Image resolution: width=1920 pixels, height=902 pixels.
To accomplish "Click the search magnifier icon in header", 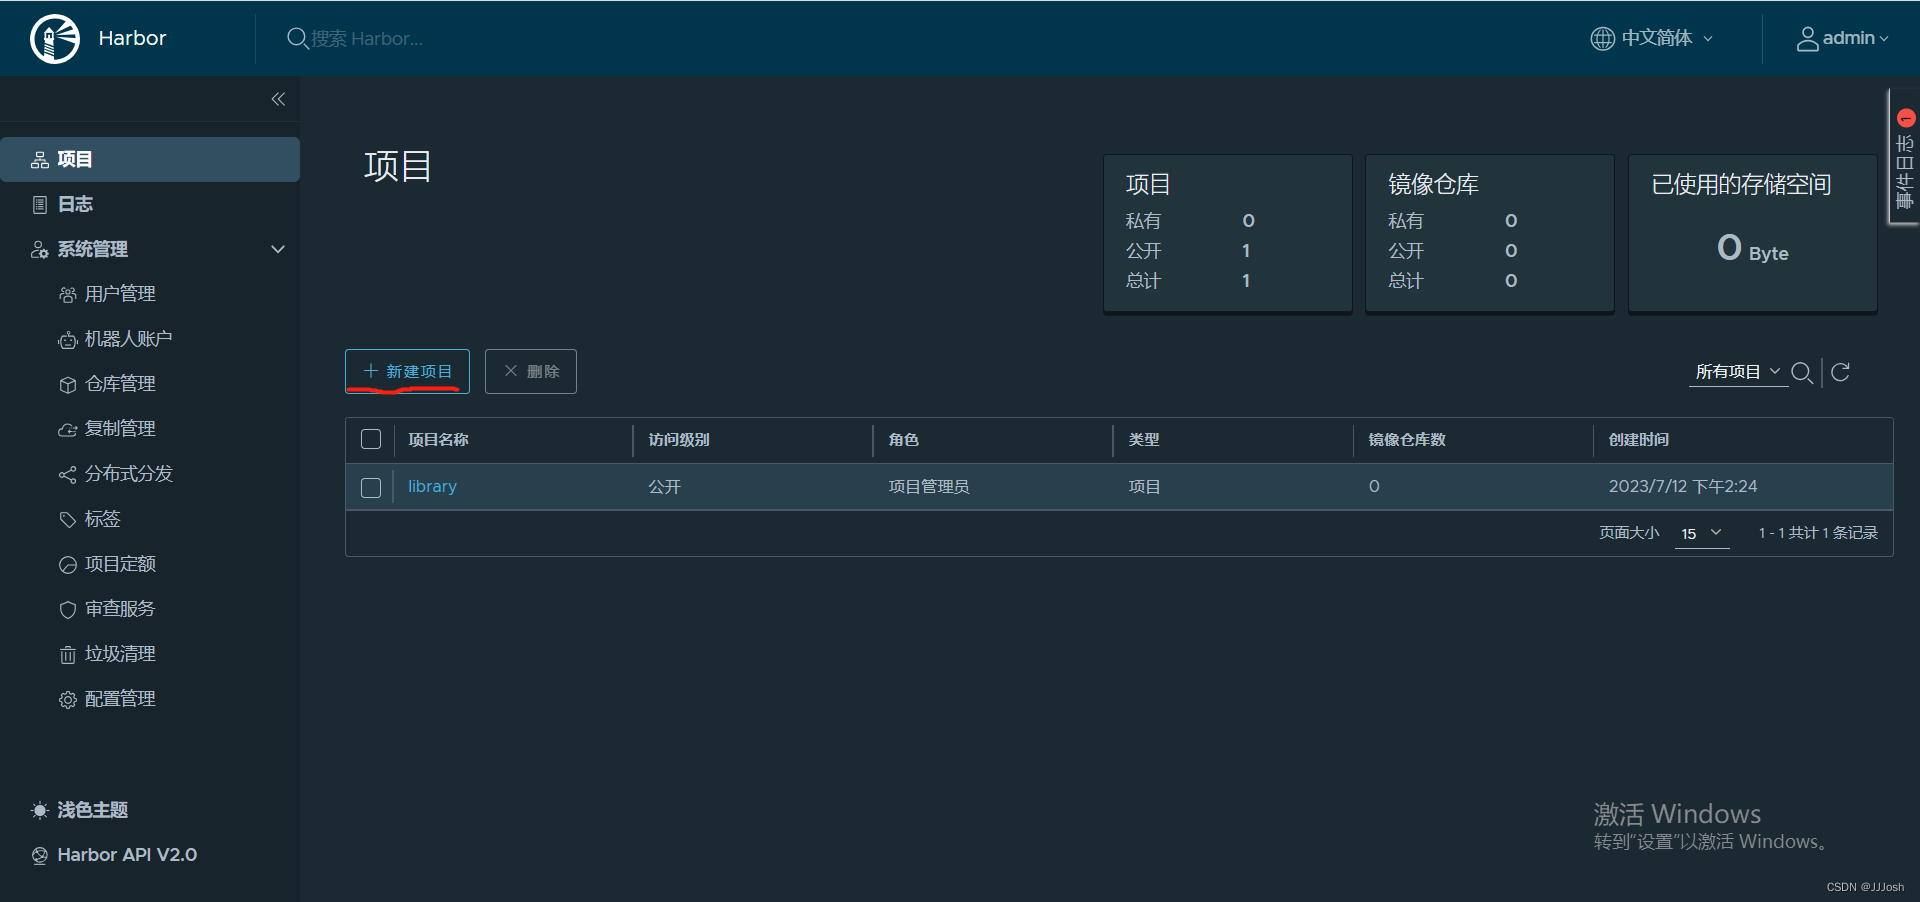I will coord(297,38).
